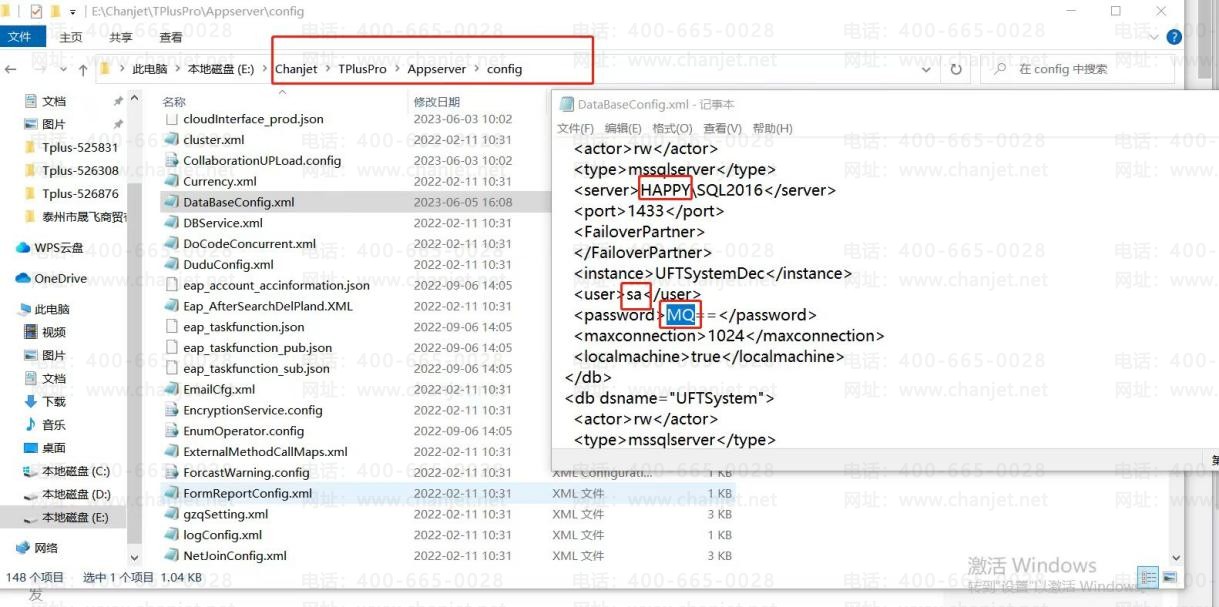Select 本地磁盘 (D:) in navigation pane
Viewport: 1219px width, 607px height.
75,494
